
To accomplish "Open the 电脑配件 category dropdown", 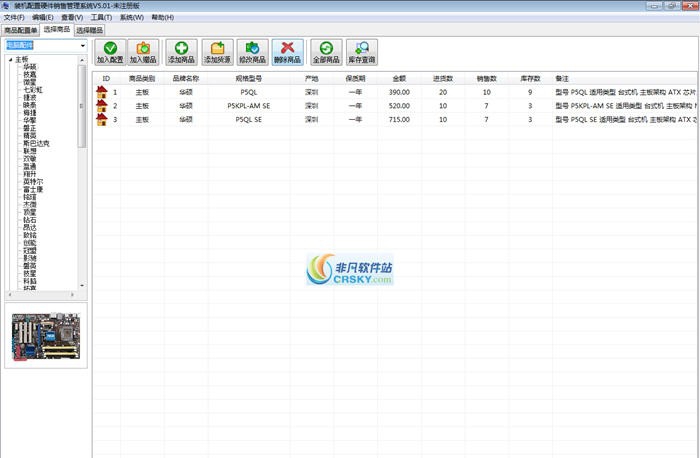I will 82,45.
